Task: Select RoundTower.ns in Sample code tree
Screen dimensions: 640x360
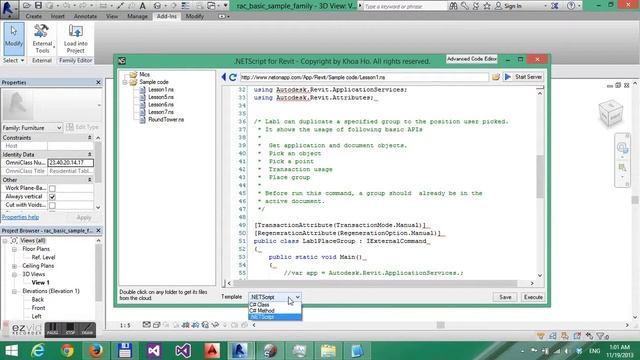Action: (166, 120)
